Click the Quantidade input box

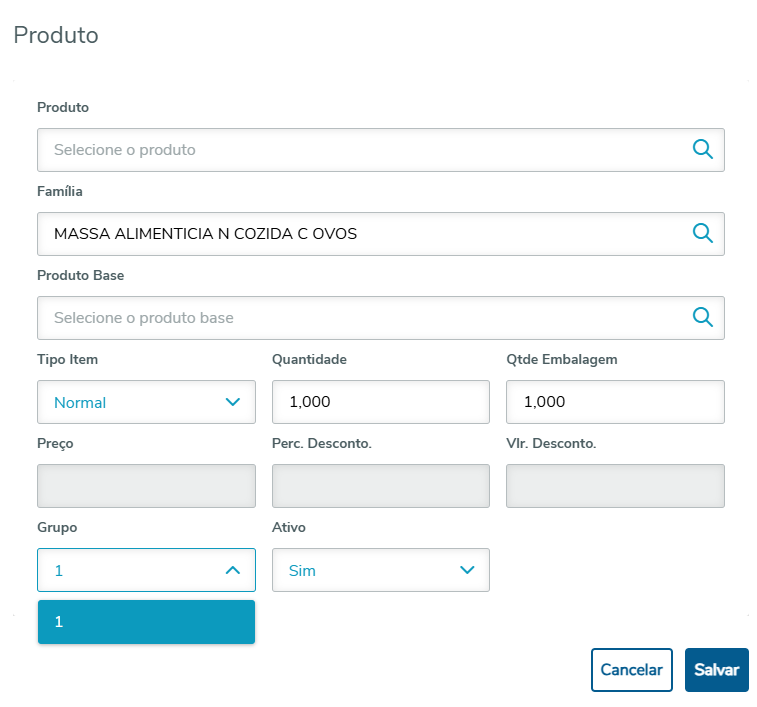tap(380, 402)
